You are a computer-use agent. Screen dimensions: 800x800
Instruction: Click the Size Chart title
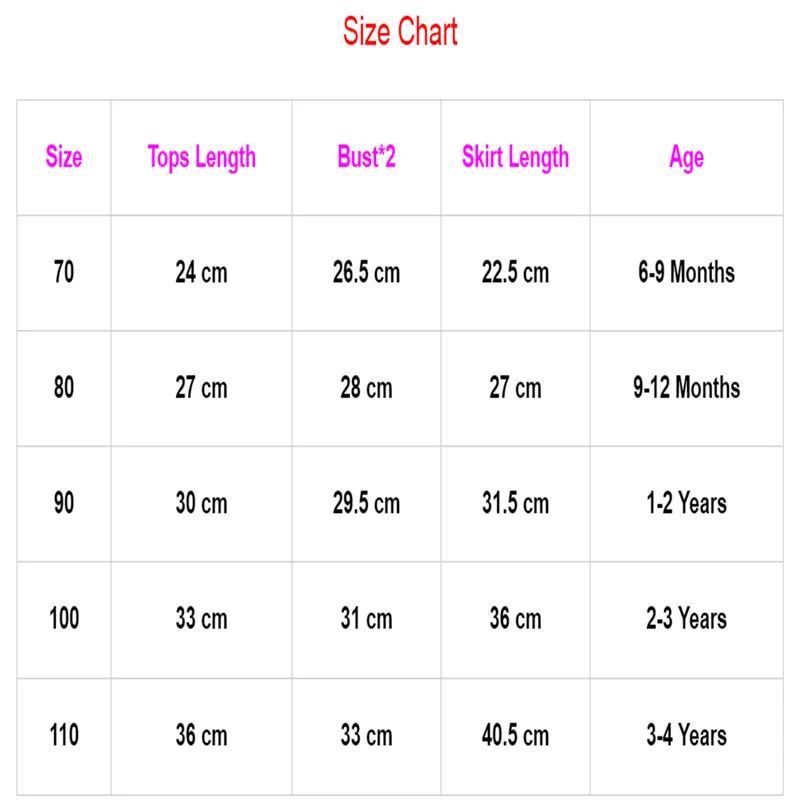click(x=400, y=32)
